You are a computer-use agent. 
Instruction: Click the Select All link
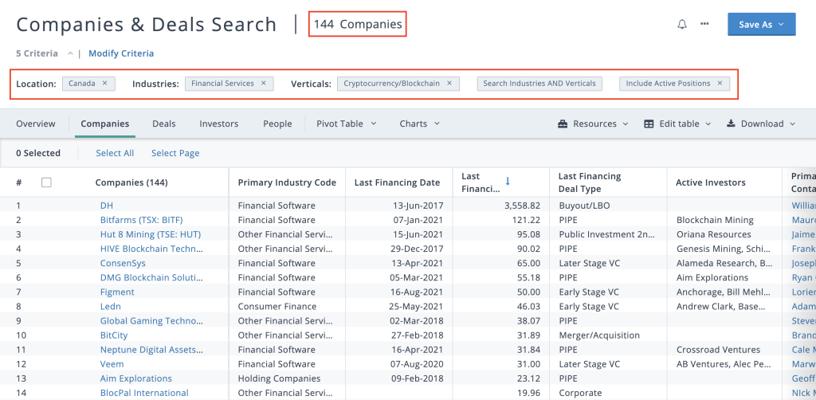[114, 153]
